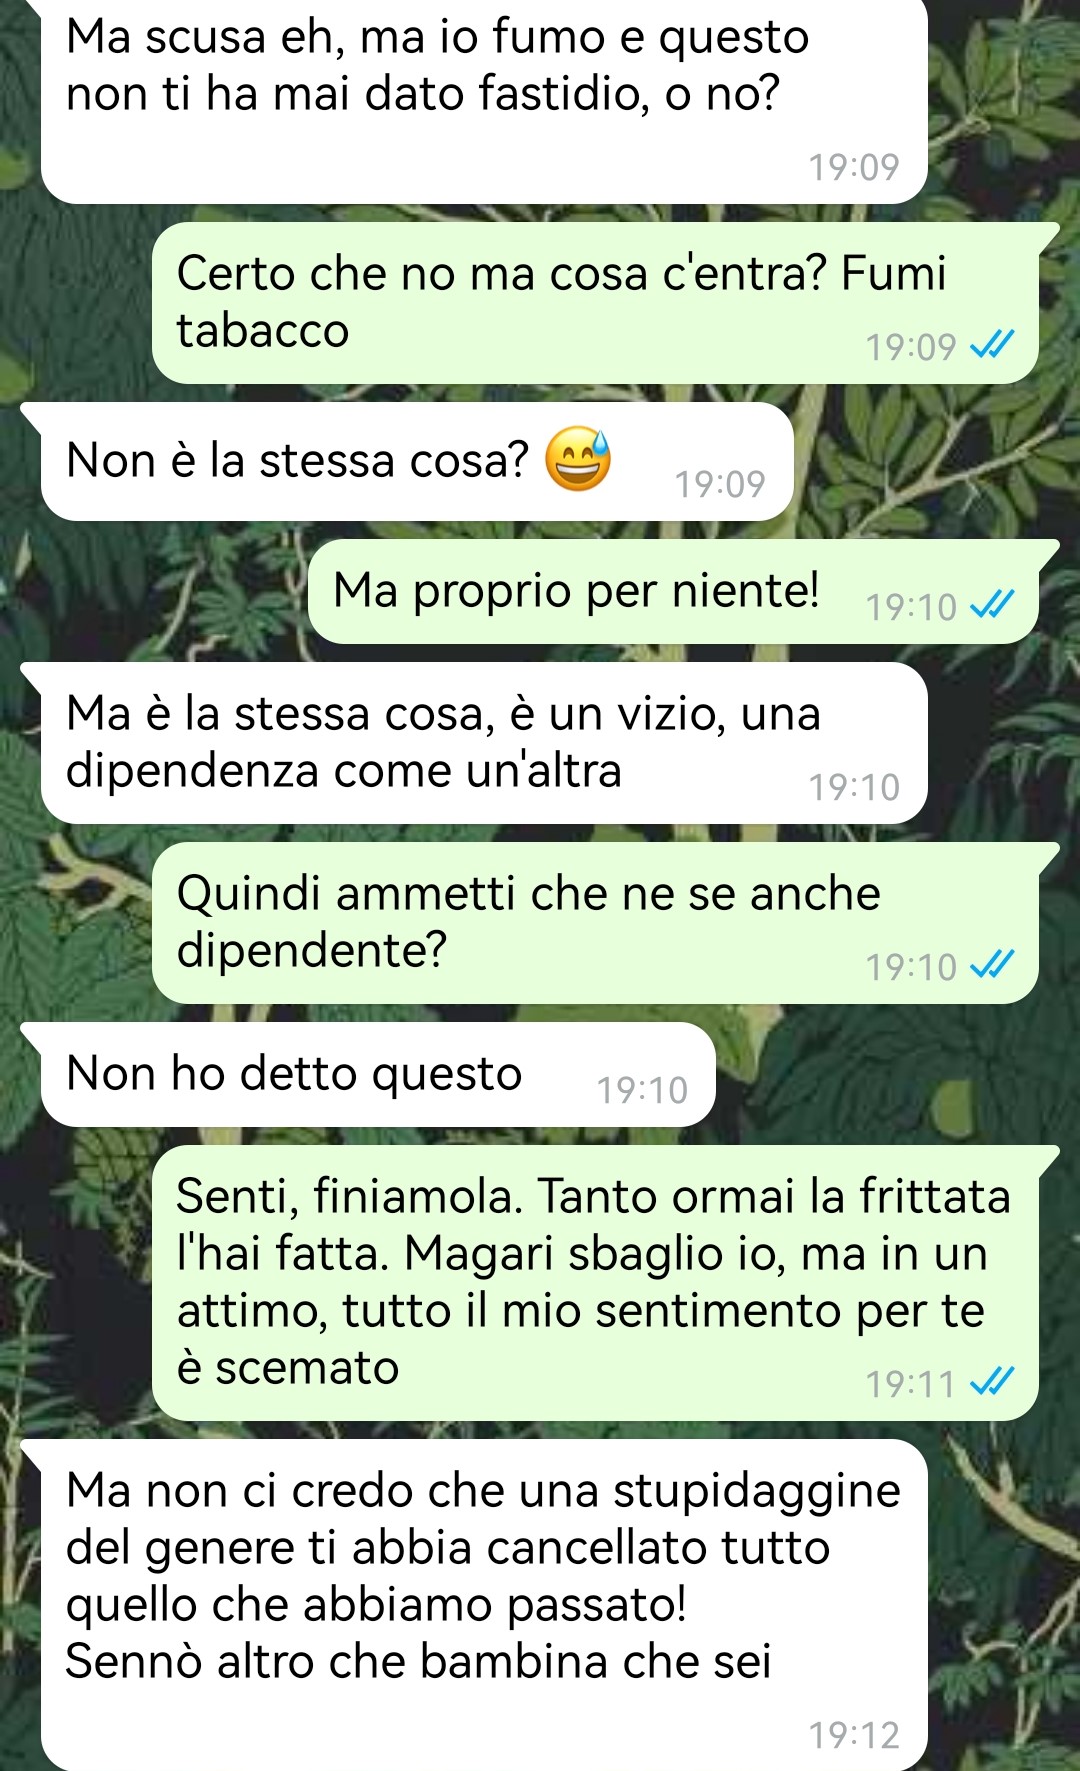Select the 'Ma proprio per niente!' bubble
The height and width of the screenshot is (1771, 1080).
[673, 591]
